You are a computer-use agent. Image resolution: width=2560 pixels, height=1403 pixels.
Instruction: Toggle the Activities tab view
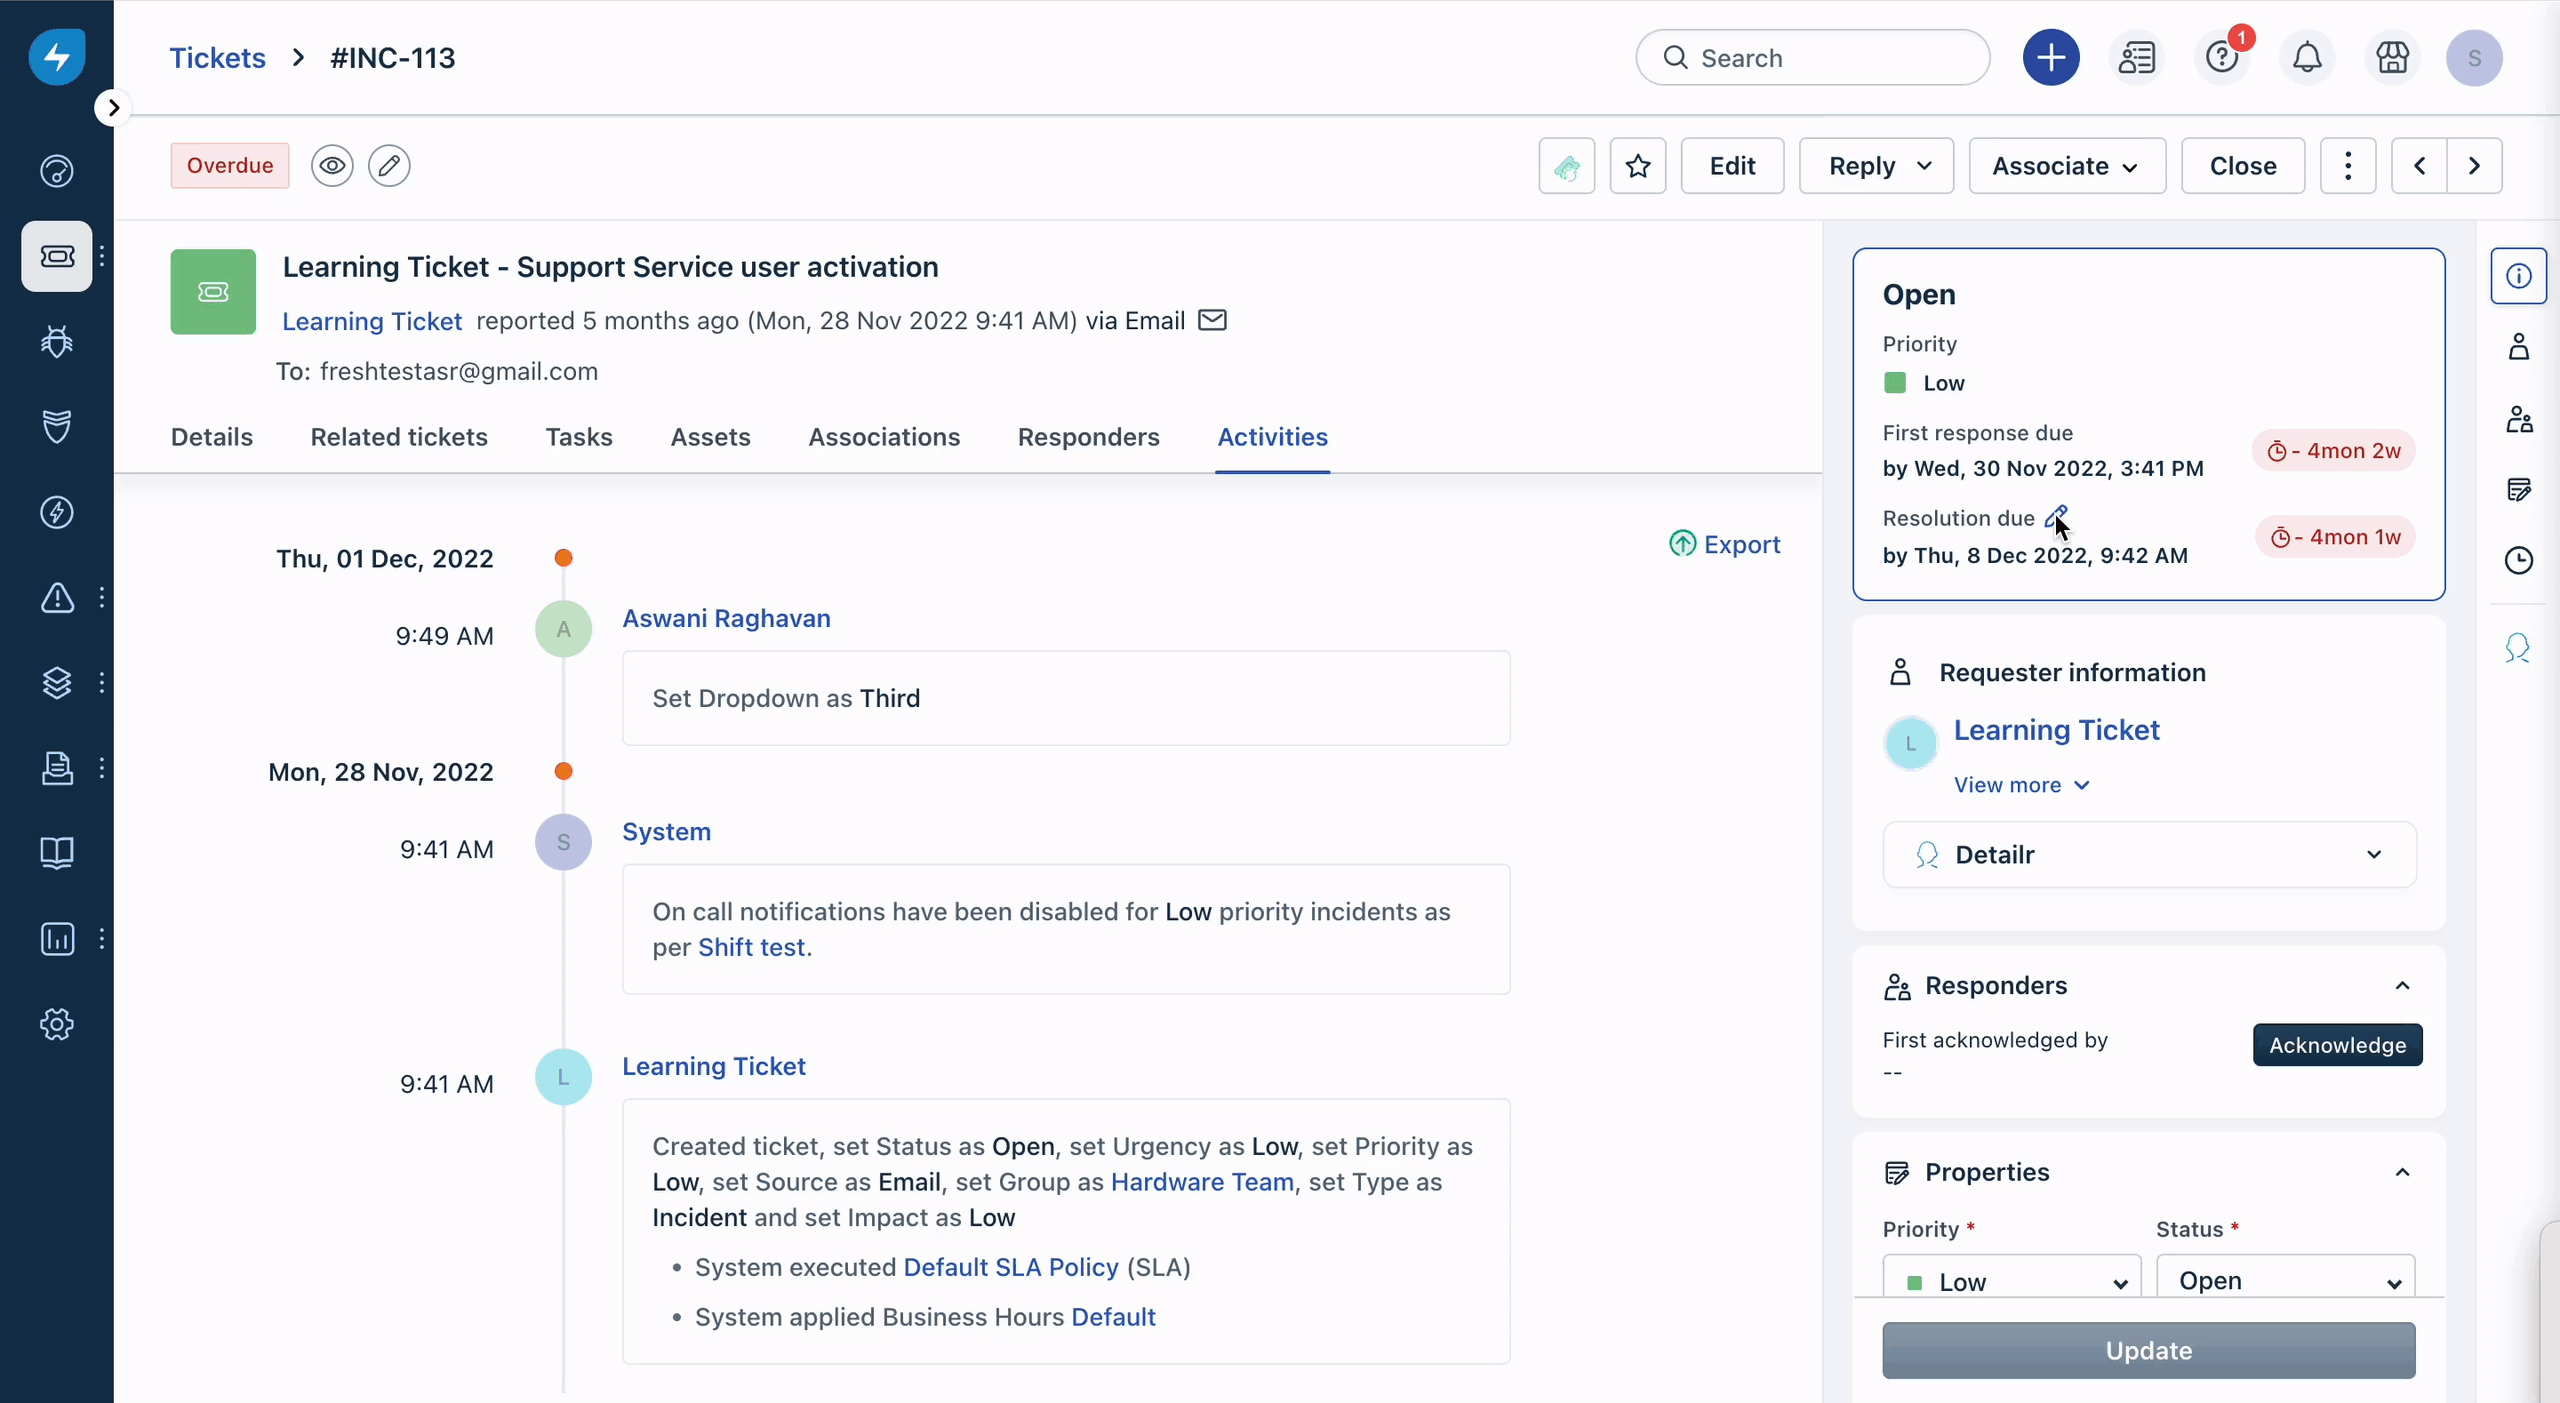[x=1271, y=437]
